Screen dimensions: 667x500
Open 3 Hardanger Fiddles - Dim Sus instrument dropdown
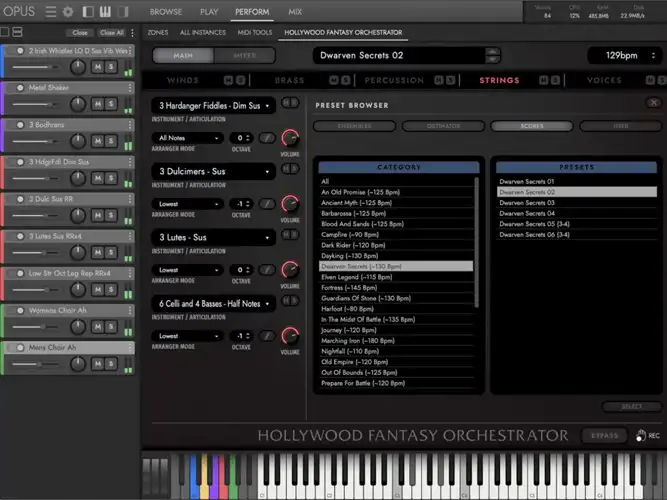[x=214, y=106]
